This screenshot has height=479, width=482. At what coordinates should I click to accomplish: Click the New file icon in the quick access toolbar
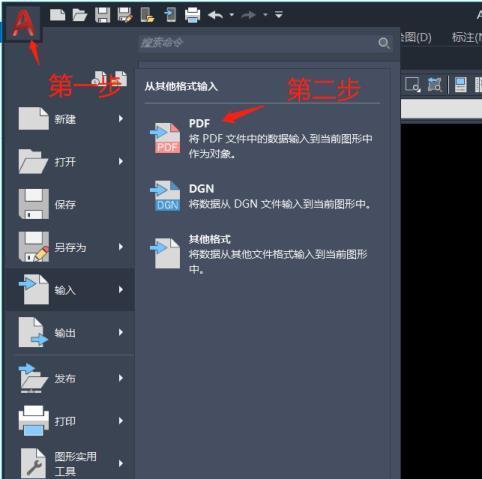58,15
